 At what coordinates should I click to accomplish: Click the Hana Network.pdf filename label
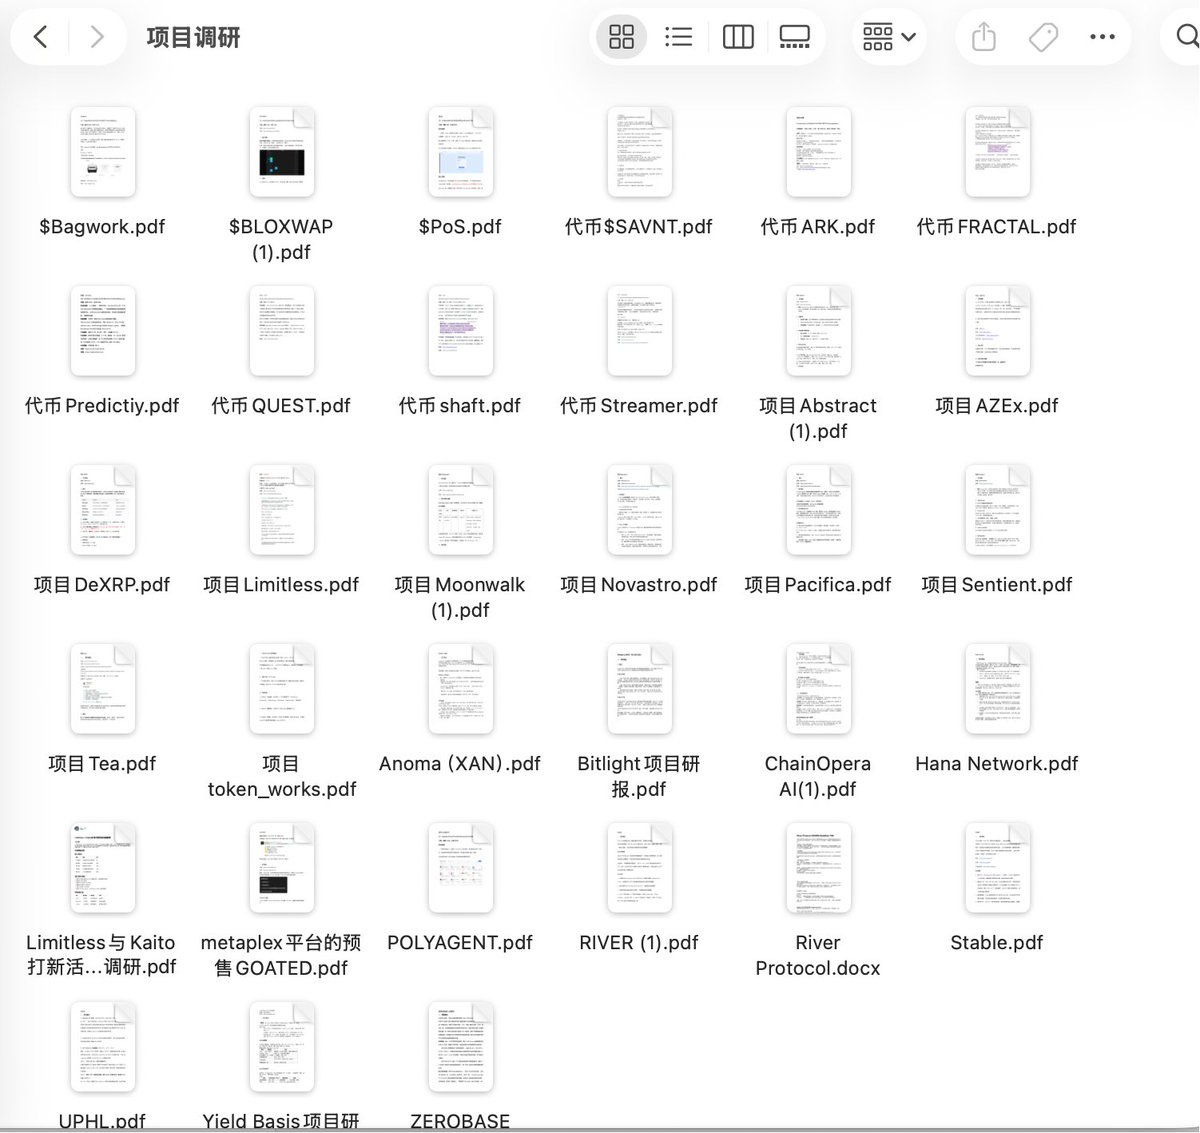(996, 764)
